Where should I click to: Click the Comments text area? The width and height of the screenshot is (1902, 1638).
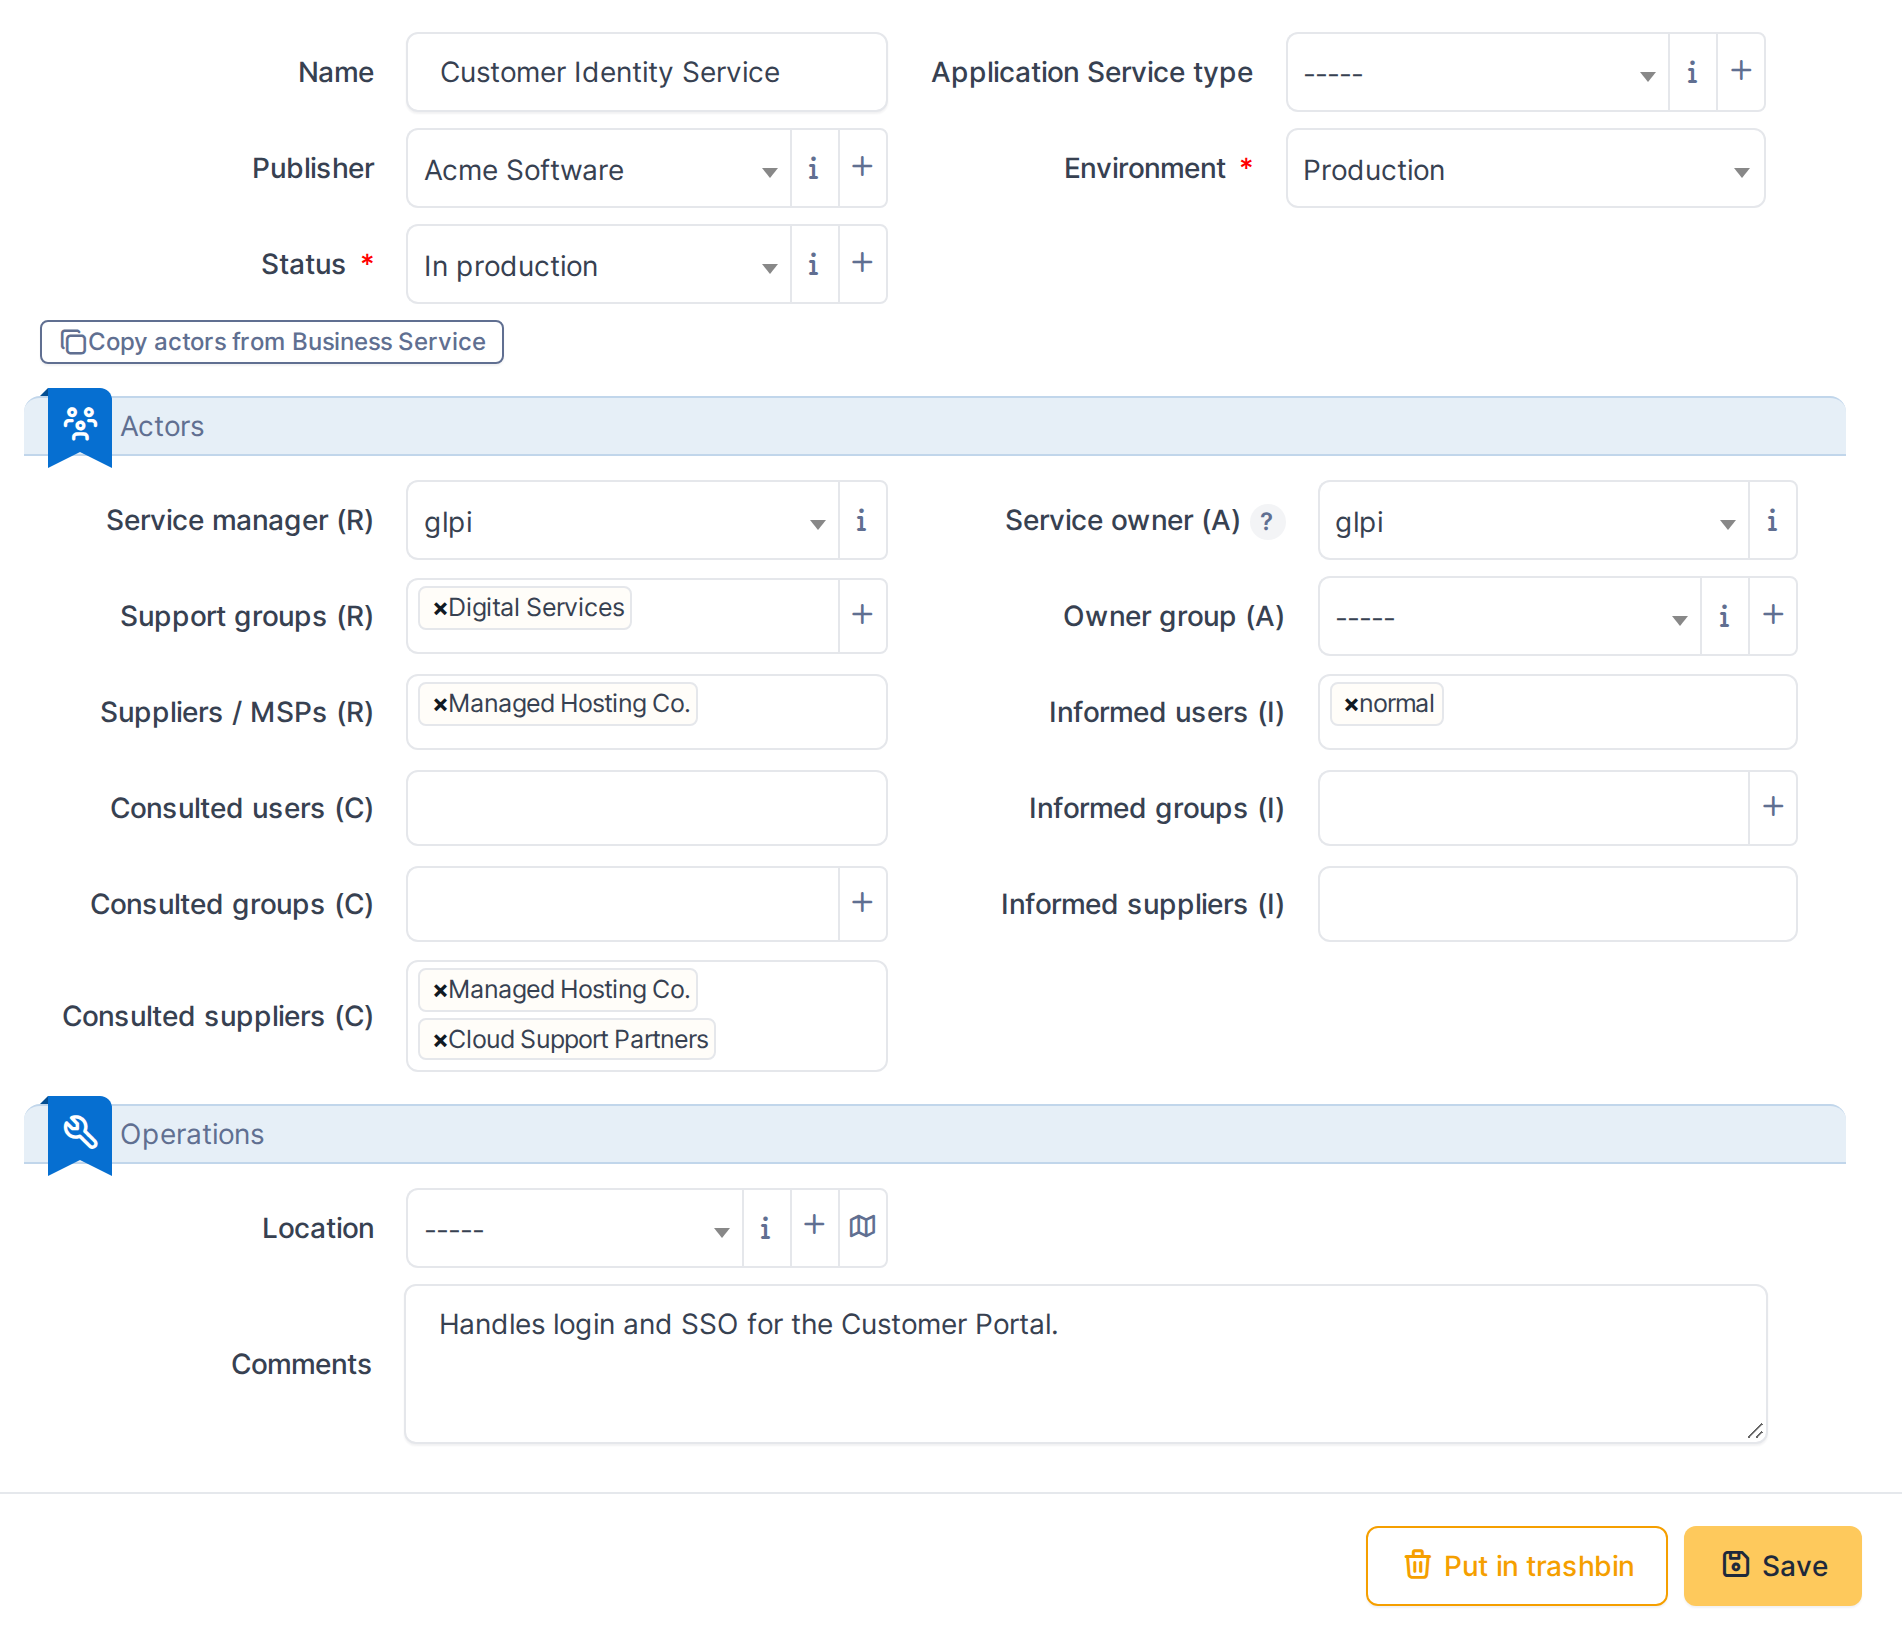pyautogui.click(x=1086, y=1364)
